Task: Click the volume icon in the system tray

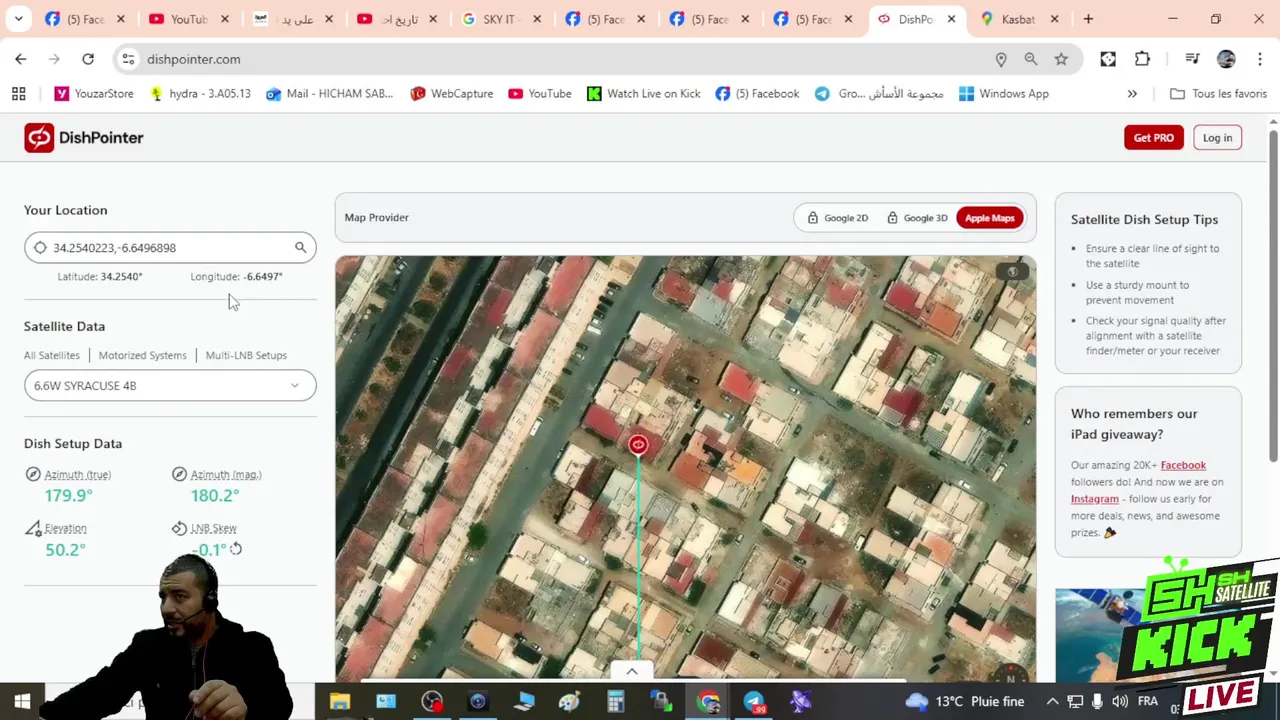Action: click(x=1119, y=701)
